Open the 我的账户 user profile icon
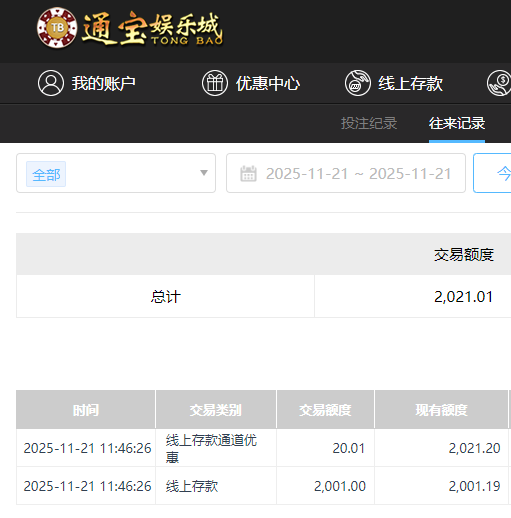Viewport: 511px width, 518px height. pyautogui.click(x=51, y=83)
